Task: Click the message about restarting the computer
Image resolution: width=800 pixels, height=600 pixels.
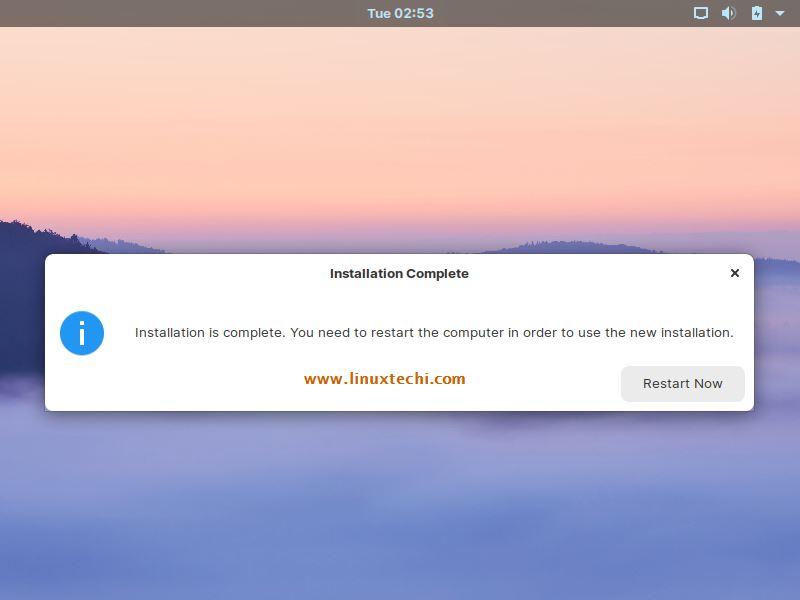Action: [434, 333]
